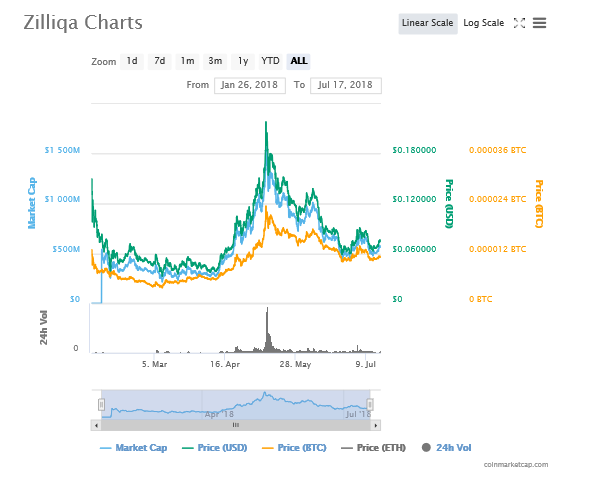Click the navigator scrollbar right arrow
Image resolution: width=590 pixels, height=487 pixels.
pyautogui.click(x=376, y=426)
